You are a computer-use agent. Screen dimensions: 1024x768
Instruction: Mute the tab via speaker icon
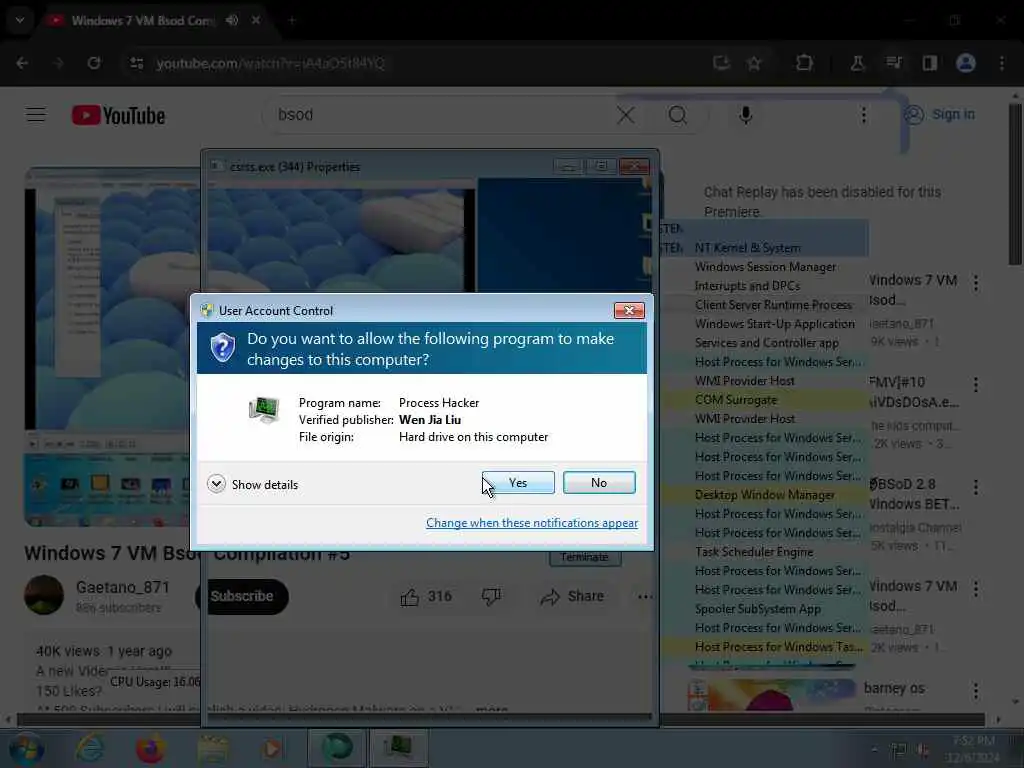pyautogui.click(x=232, y=20)
